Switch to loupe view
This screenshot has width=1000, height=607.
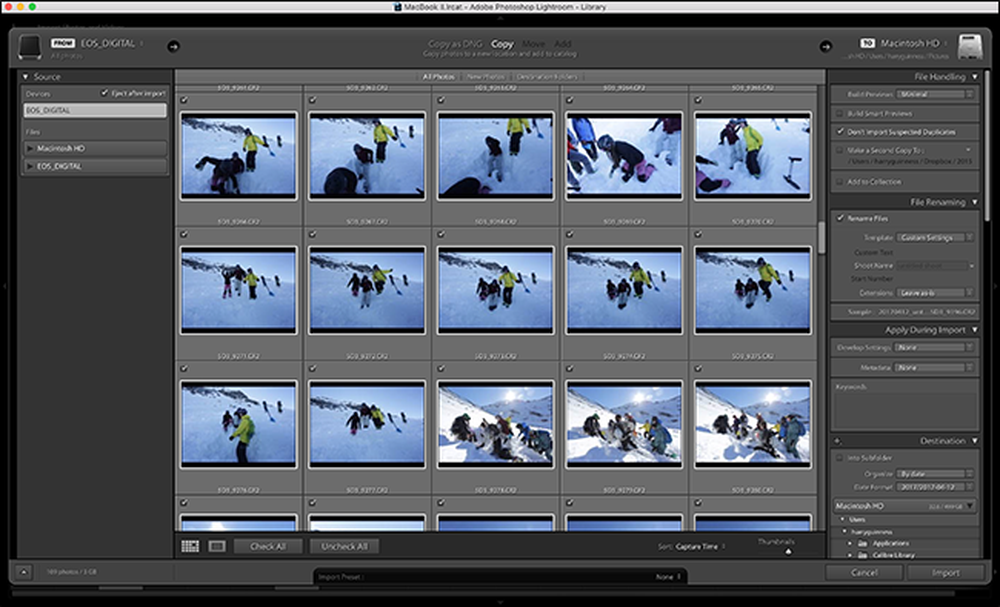tap(217, 546)
